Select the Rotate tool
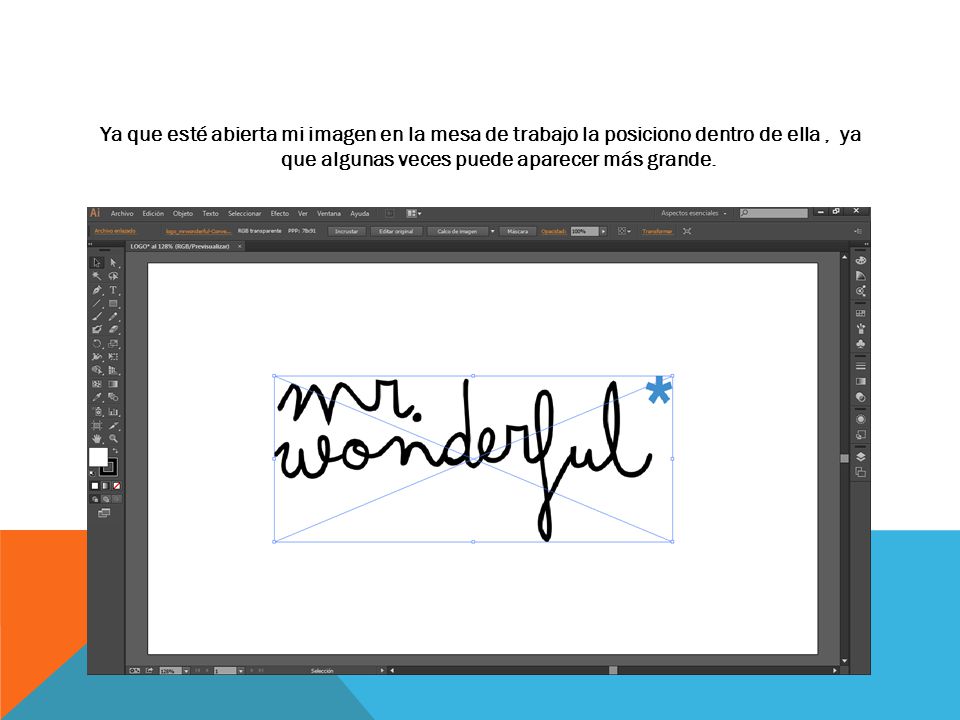The height and width of the screenshot is (720, 960). 97,343
